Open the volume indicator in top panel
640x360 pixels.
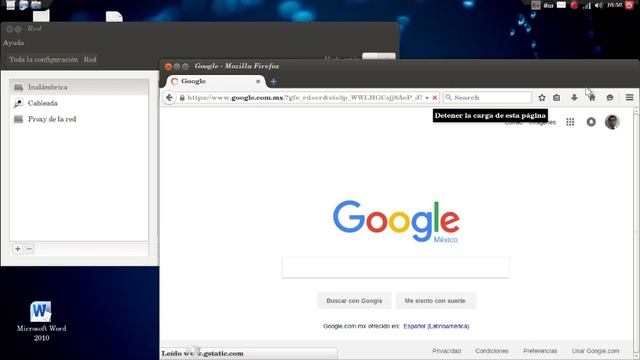pyautogui.click(x=598, y=5)
